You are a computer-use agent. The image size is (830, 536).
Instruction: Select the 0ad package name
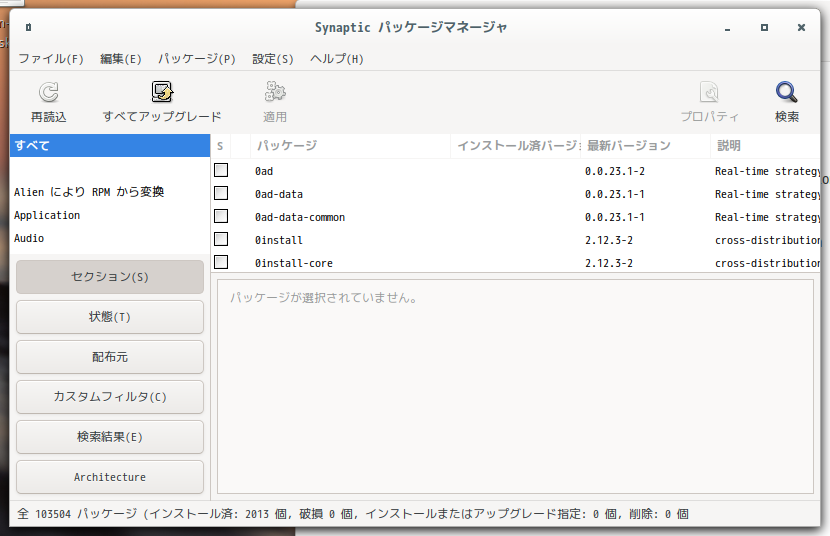click(264, 171)
